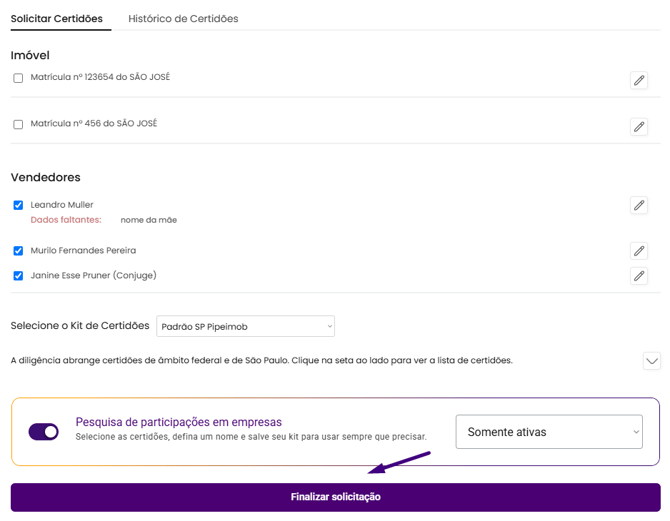Screen dimensions: 670x521
Task: Deselect Murilo Fernandes Pereira checkbox
Action: (18, 251)
